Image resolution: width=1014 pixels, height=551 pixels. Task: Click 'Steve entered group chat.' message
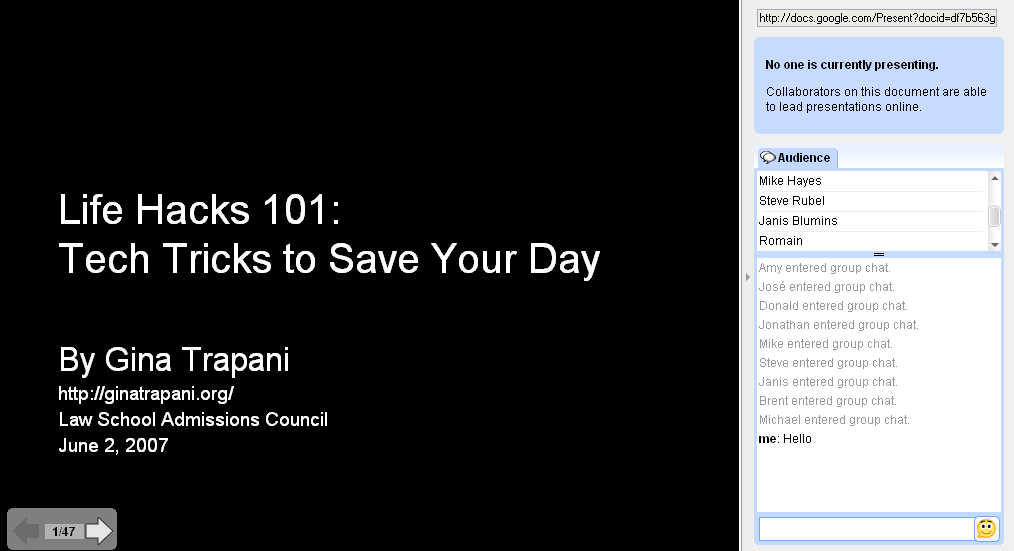click(x=828, y=363)
